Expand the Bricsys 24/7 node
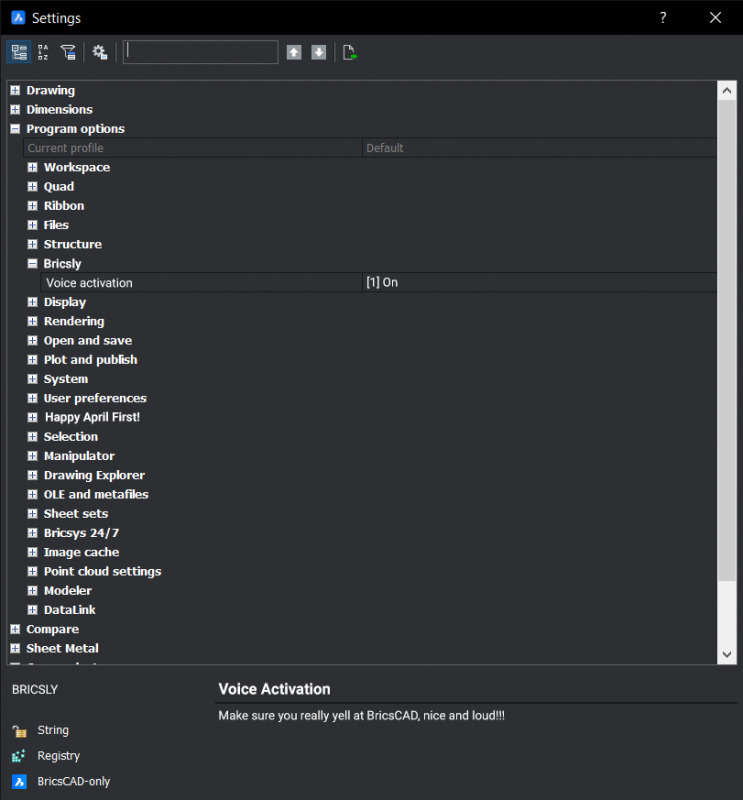The height and width of the screenshot is (800, 743). 32,533
